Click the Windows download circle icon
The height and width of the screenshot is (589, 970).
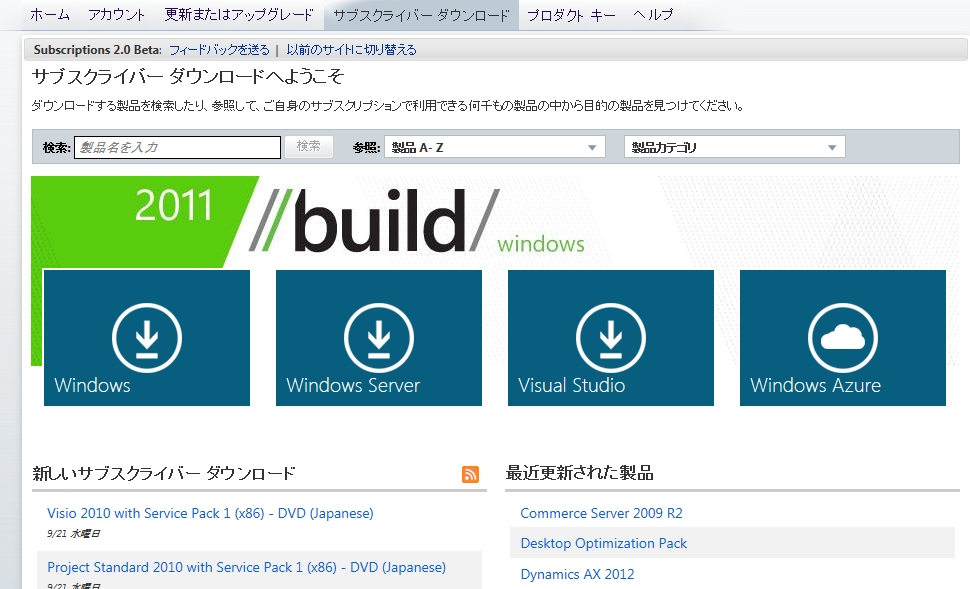(x=147, y=338)
